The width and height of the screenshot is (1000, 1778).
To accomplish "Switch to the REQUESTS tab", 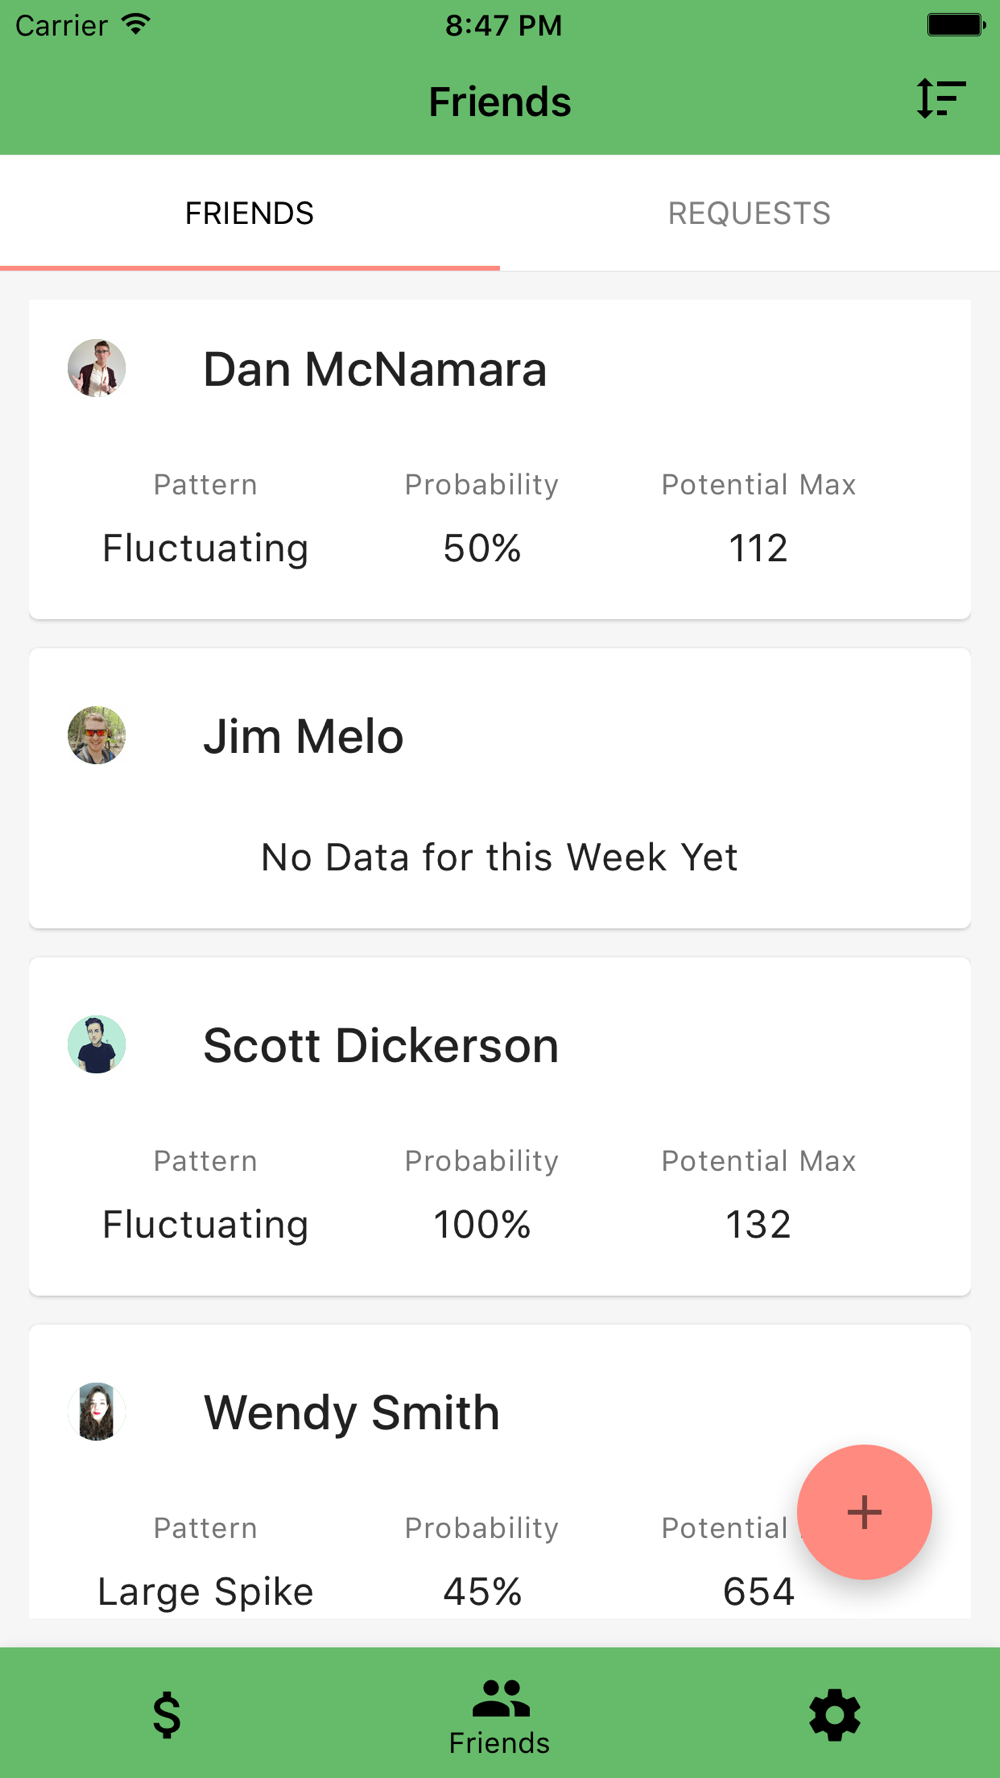I will click(x=750, y=213).
